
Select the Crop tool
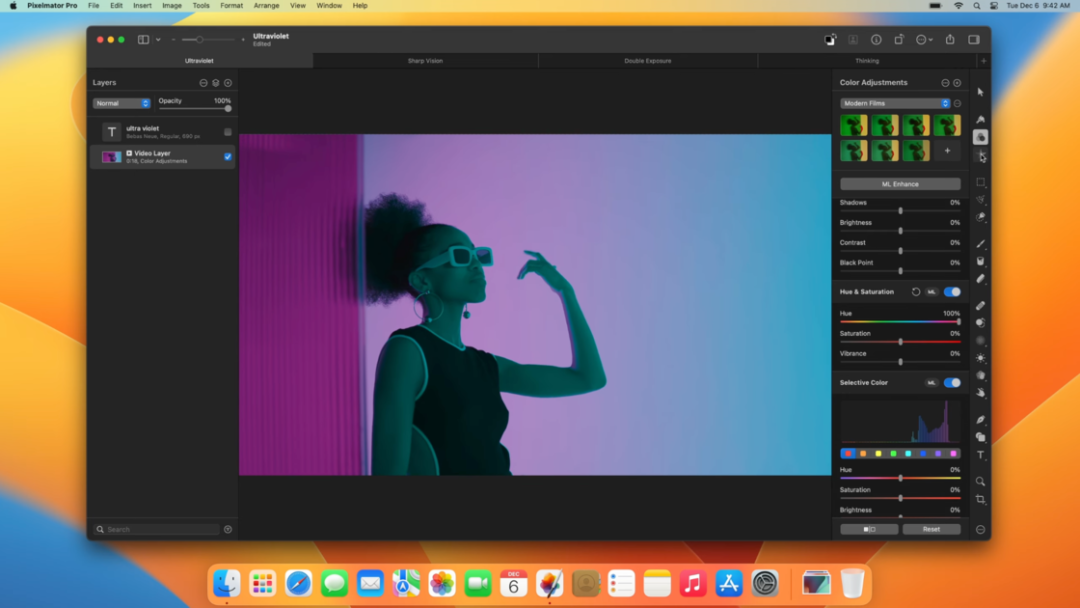(x=980, y=499)
